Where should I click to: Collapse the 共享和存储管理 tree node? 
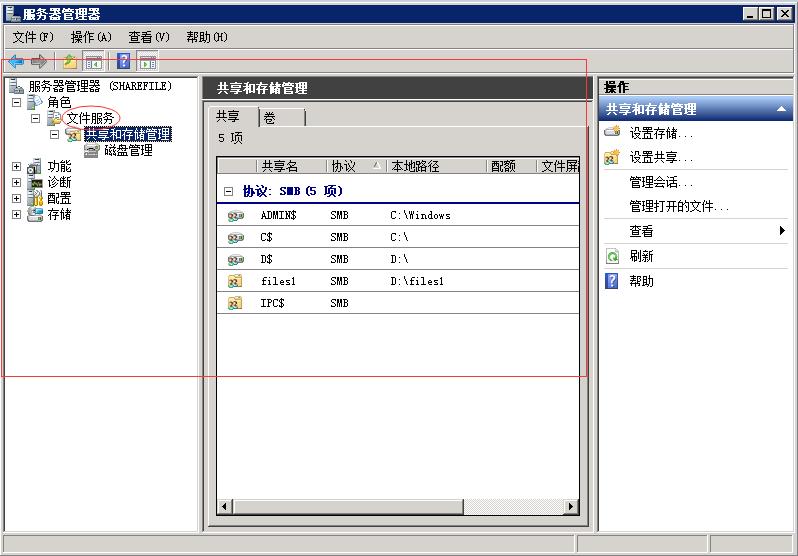click(54, 134)
